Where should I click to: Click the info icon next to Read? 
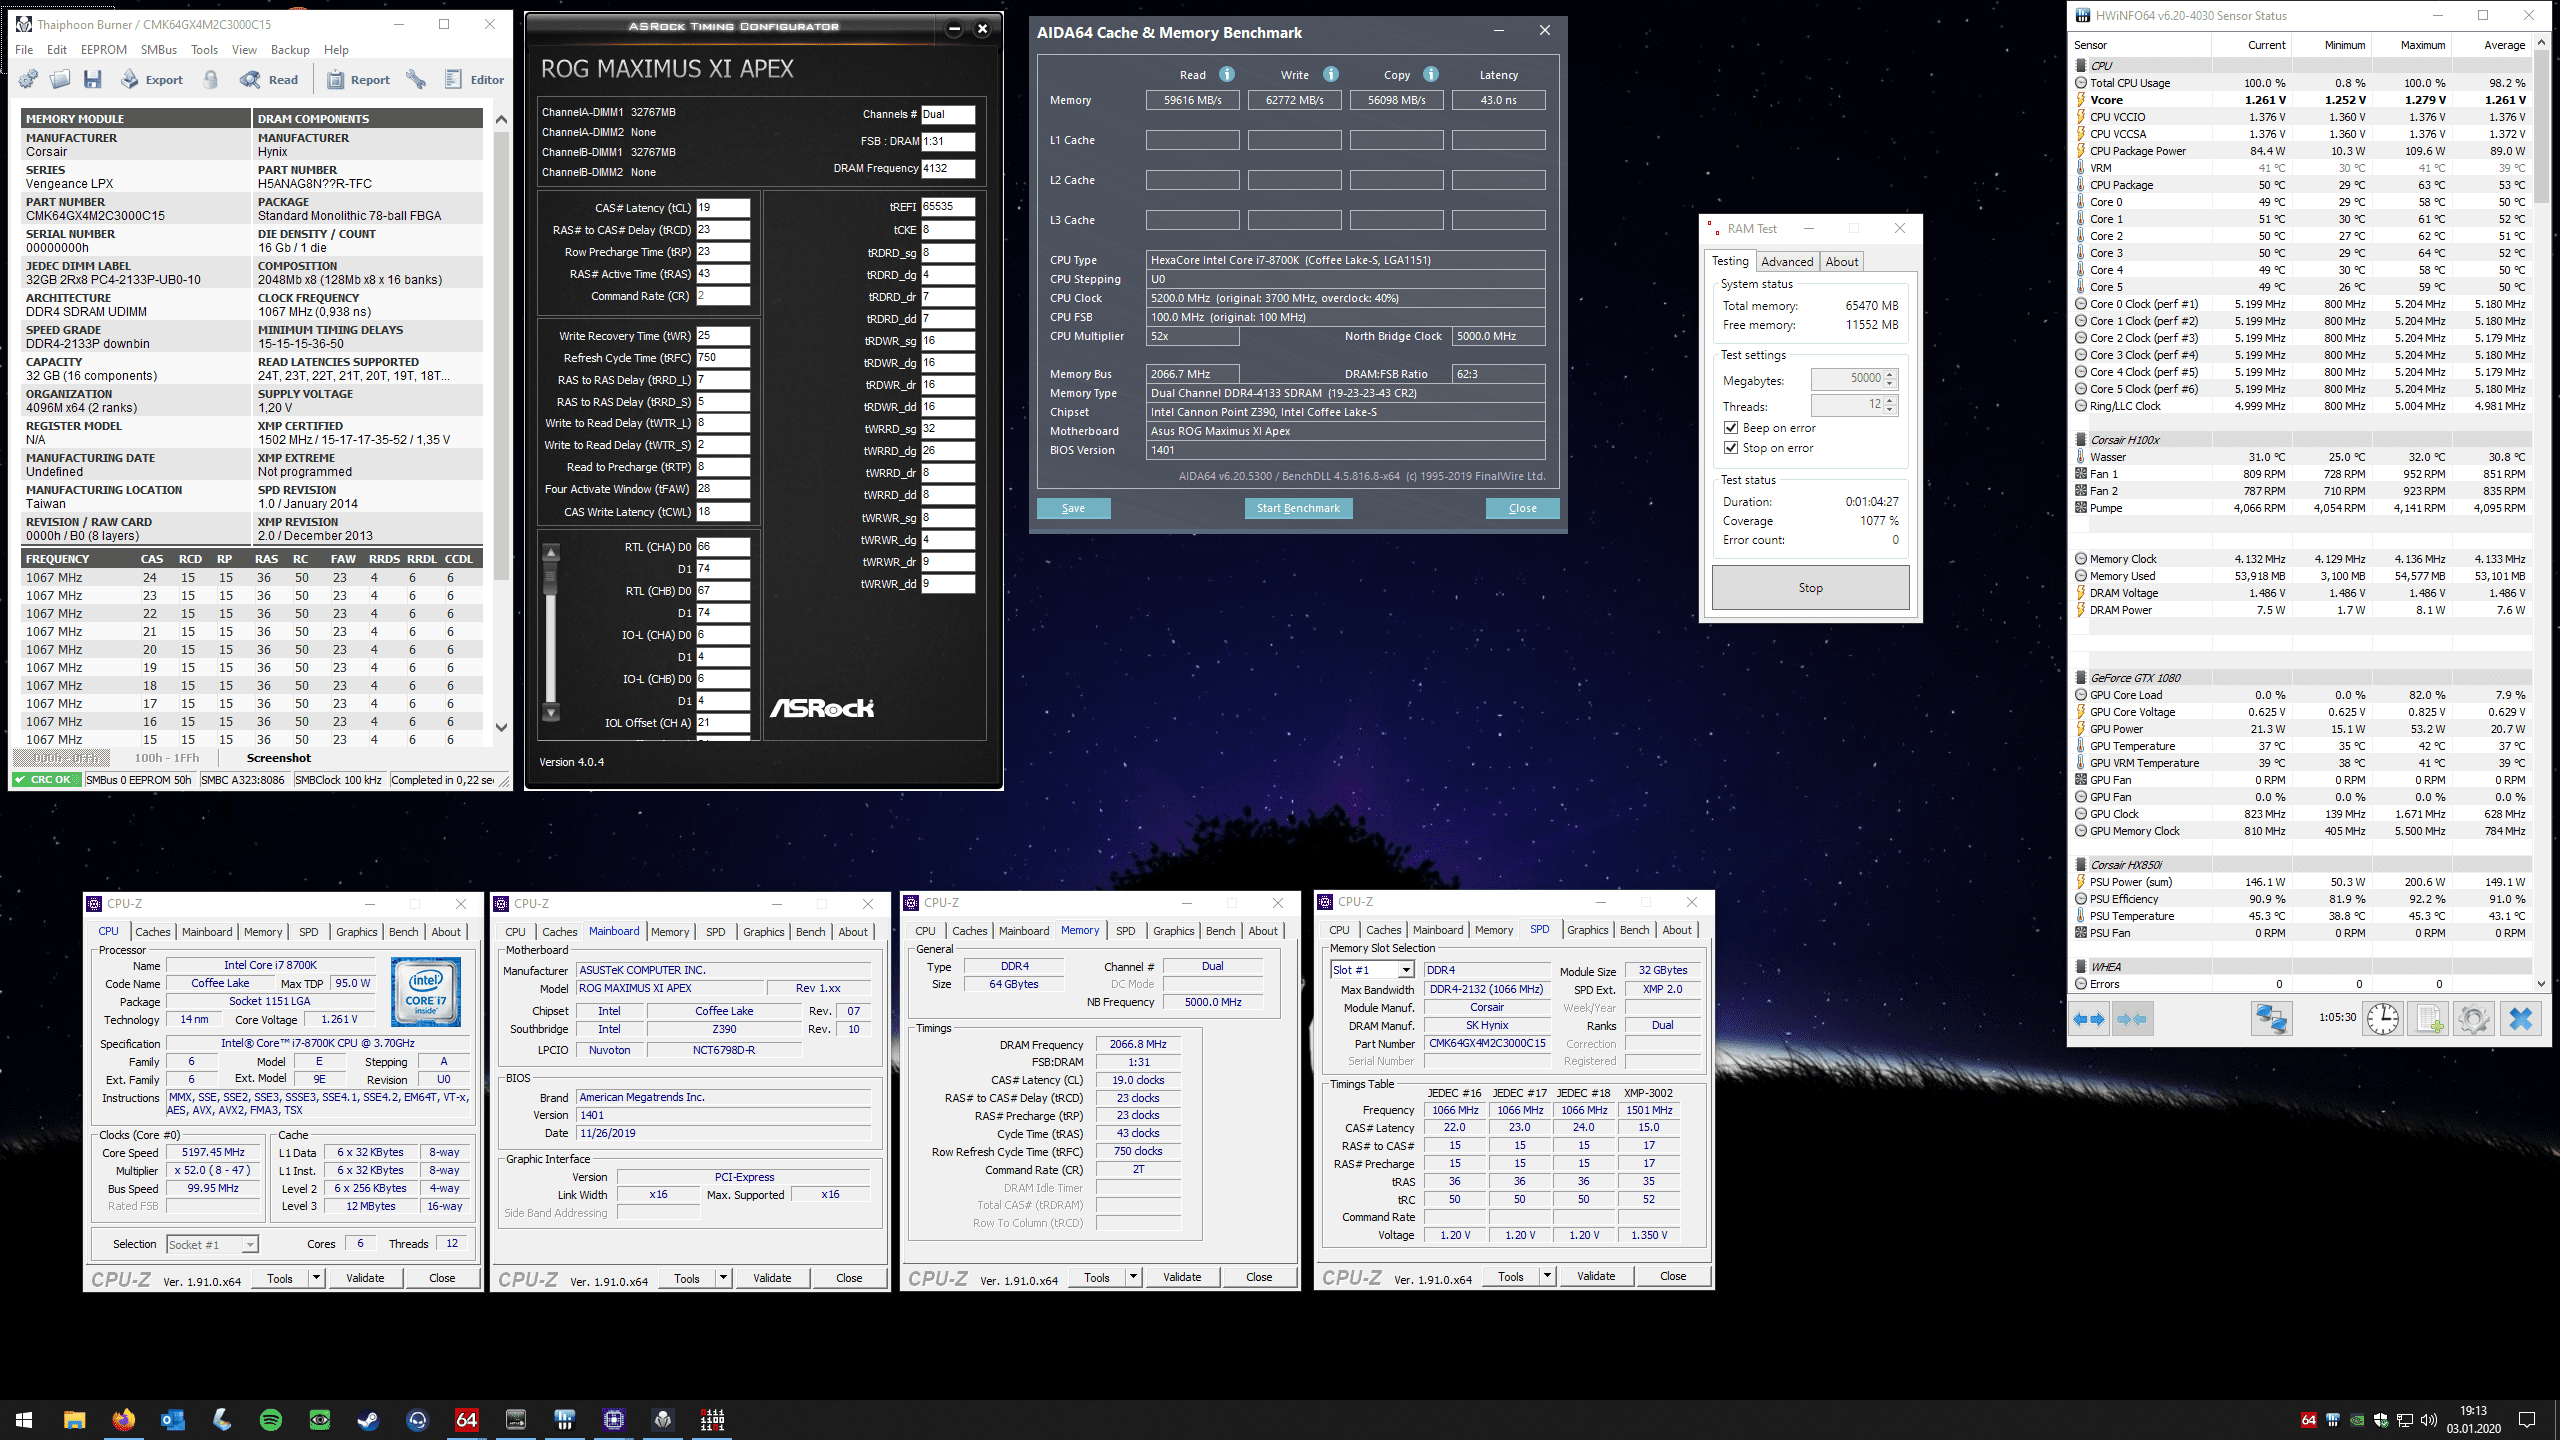[x=1227, y=74]
